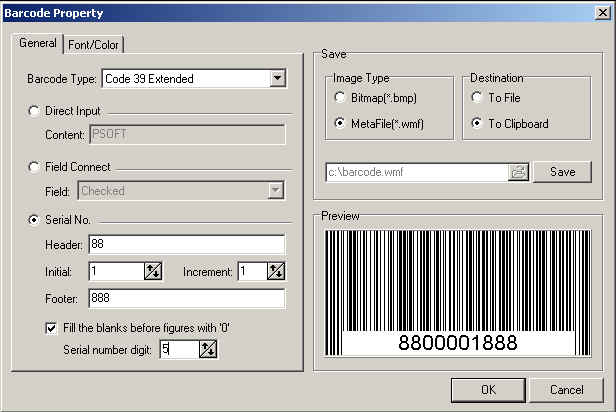Choose Bitmap(*.bmp) image type
The width and height of the screenshot is (616, 412).
340,97
